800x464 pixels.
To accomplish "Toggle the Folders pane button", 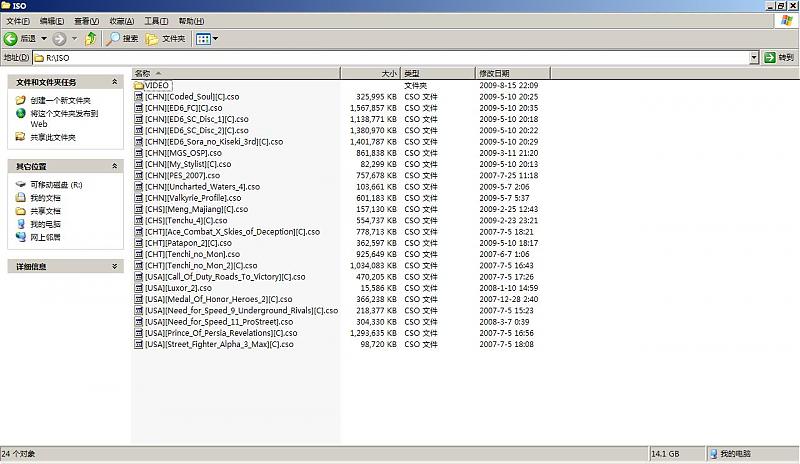I will 165,38.
